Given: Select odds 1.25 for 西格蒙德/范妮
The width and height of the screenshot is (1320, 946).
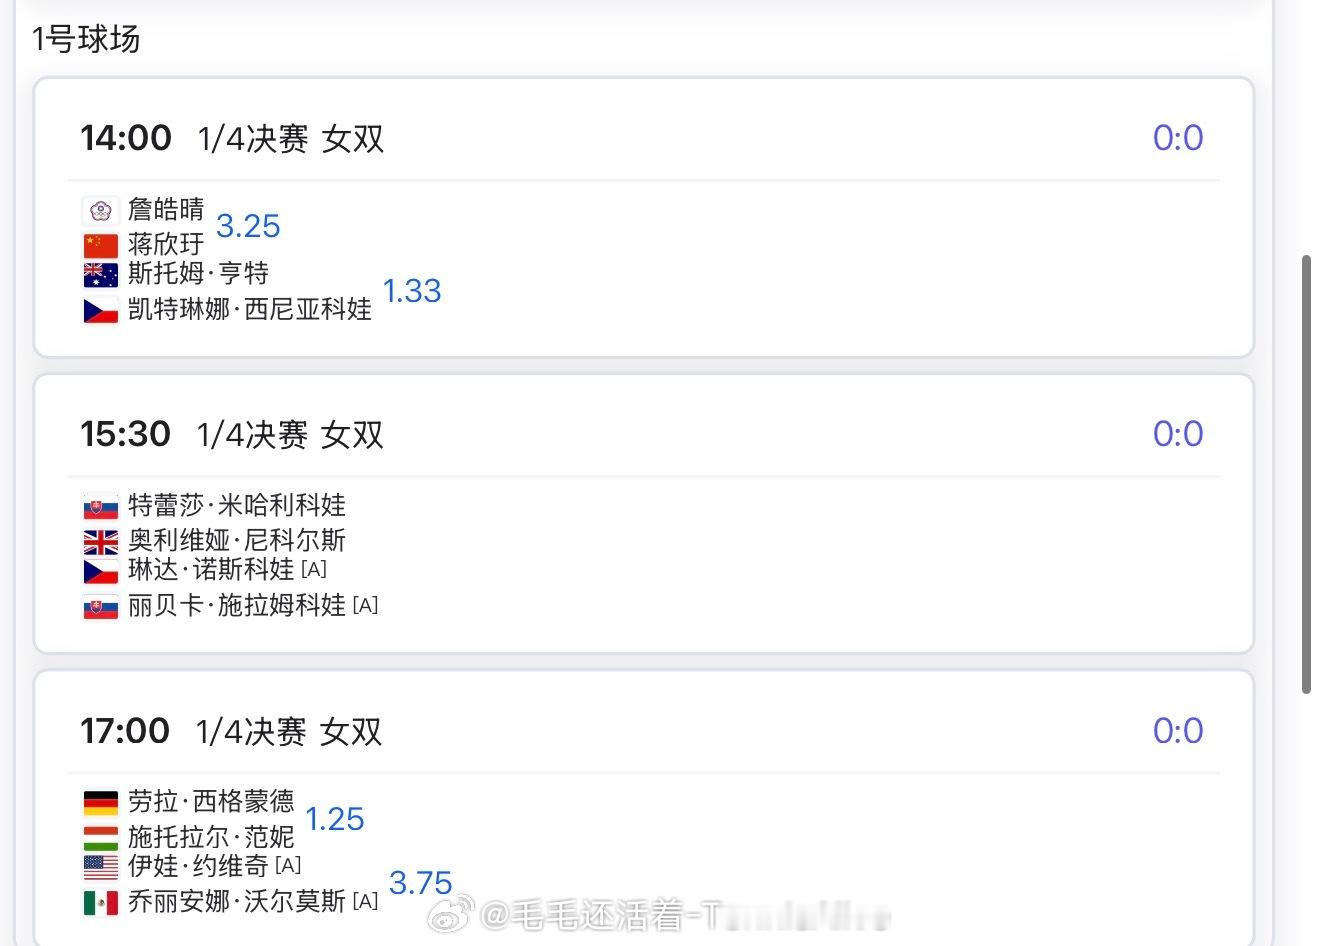Looking at the screenshot, I should 334,819.
